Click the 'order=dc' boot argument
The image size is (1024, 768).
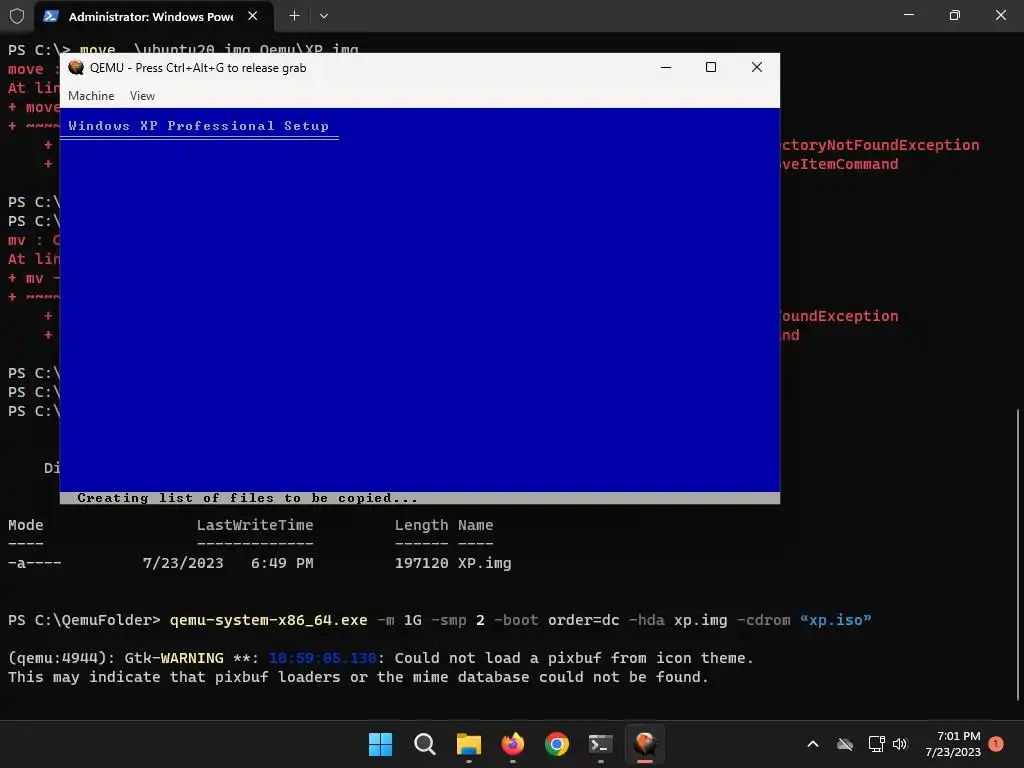(x=583, y=620)
